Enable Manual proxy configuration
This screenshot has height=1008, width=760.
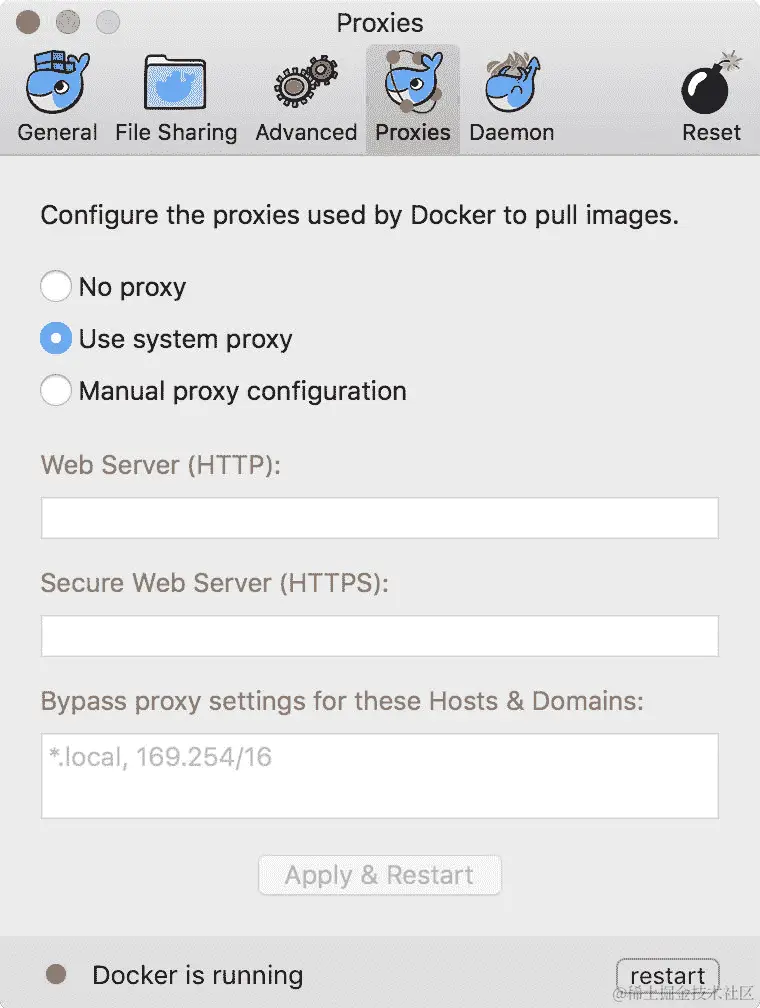coord(56,391)
